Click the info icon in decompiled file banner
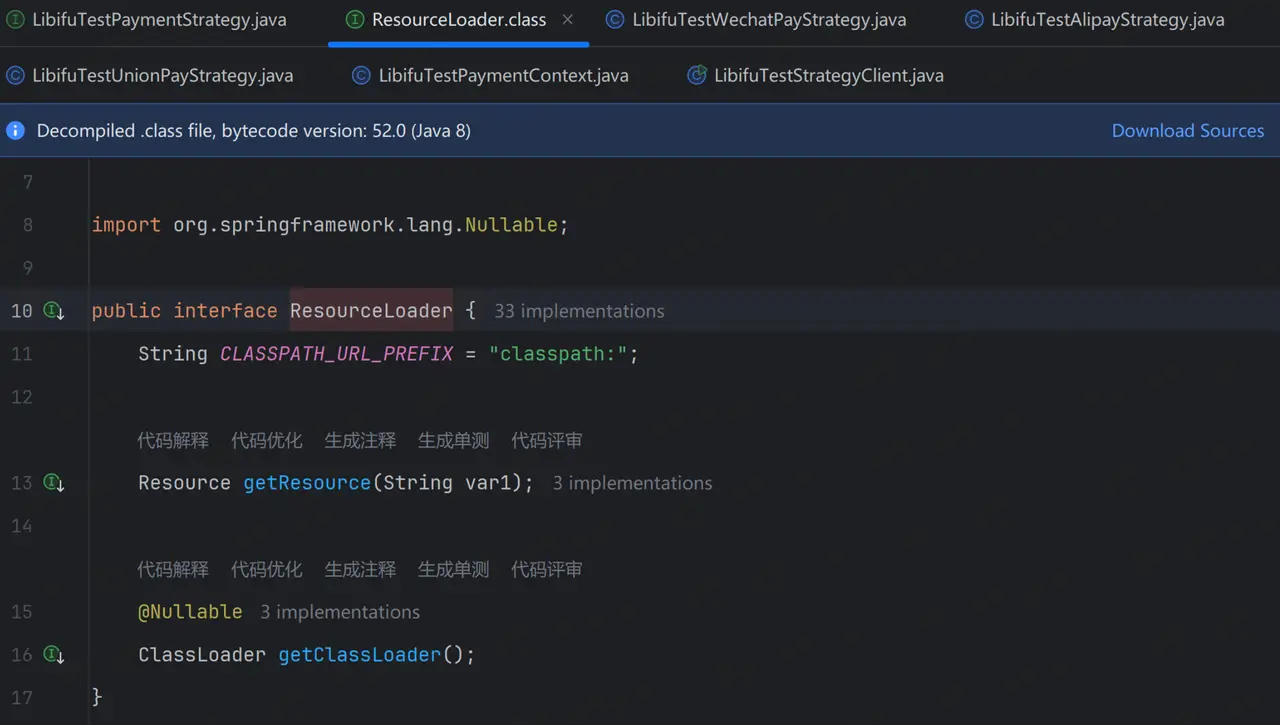The height and width of the screenshot is (725, 1280). point(15,131)
